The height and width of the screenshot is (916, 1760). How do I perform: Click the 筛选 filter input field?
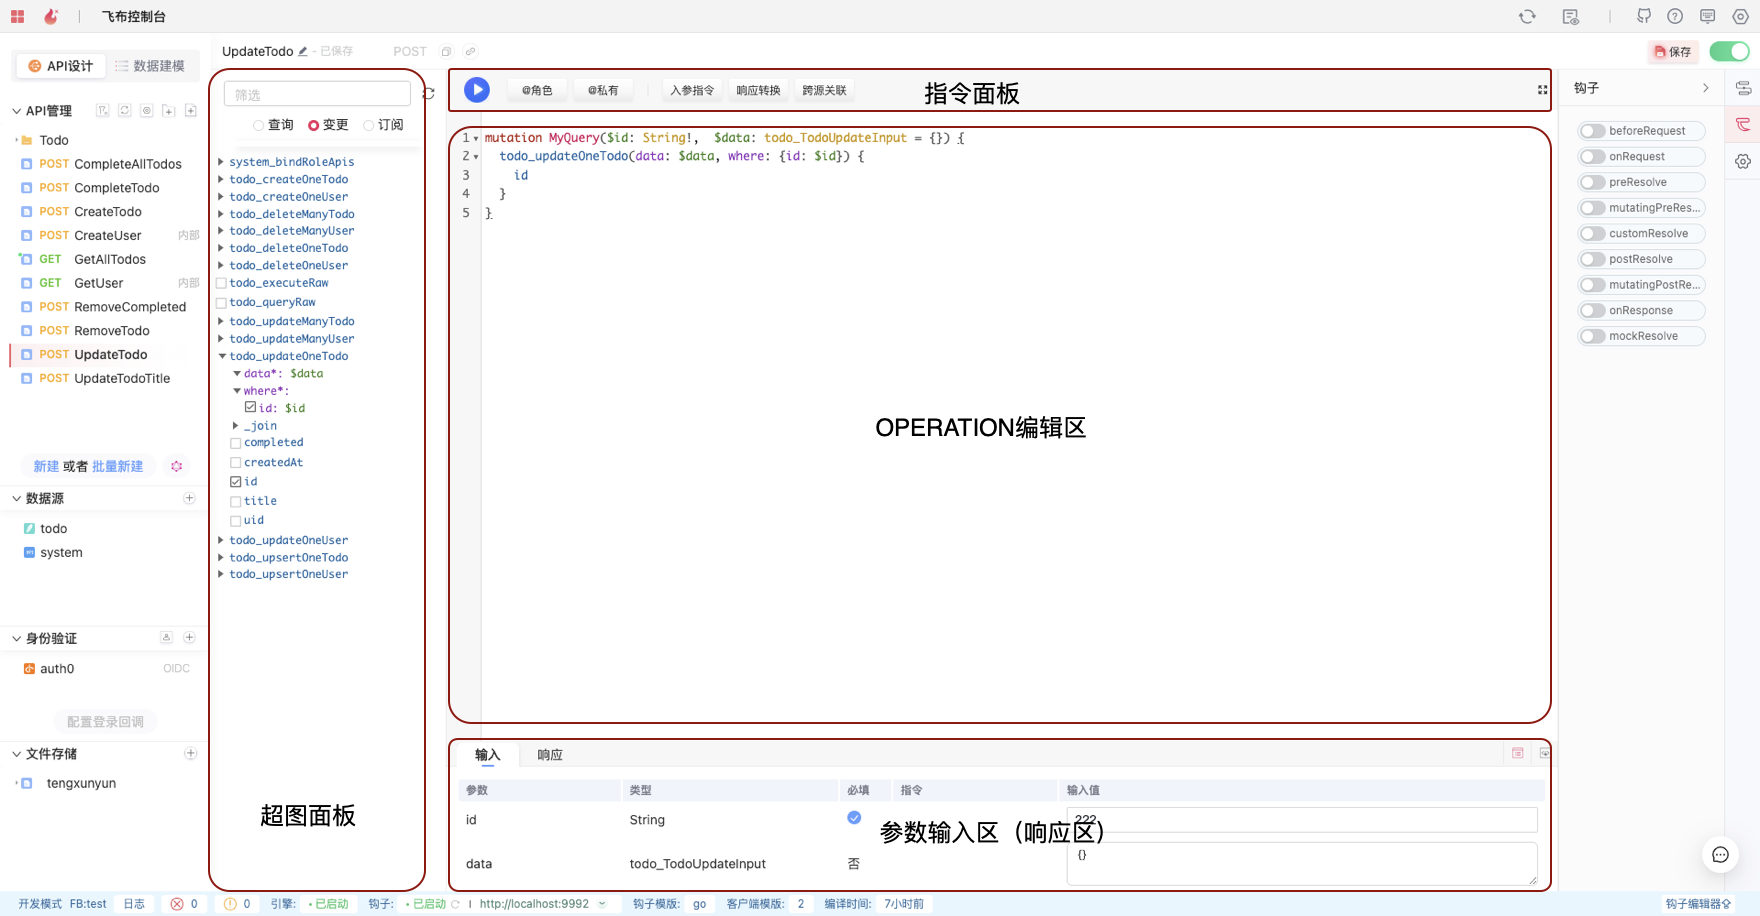pos(317,95)
